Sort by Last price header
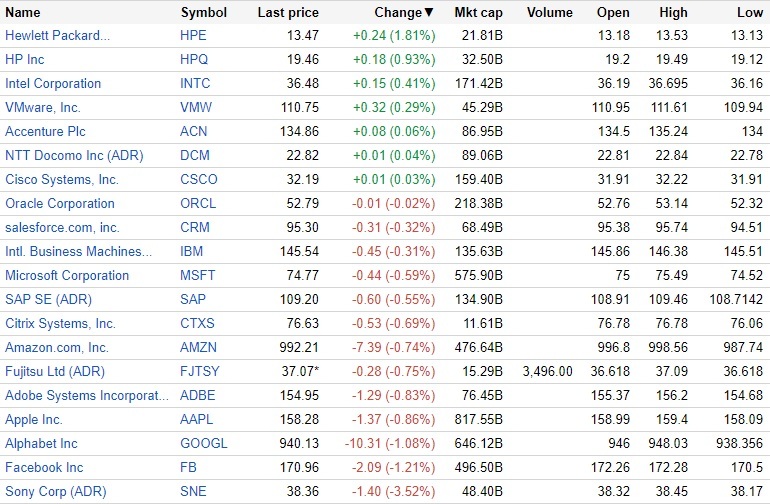770x504 pixels. click(288, 13)
